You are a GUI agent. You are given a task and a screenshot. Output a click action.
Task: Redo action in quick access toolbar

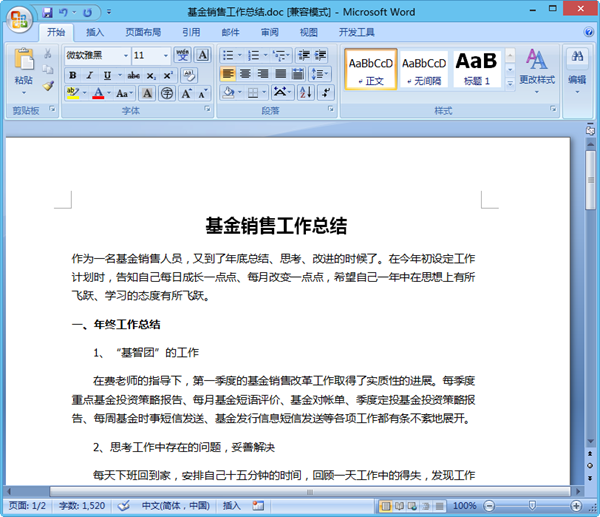click(88, 13)
